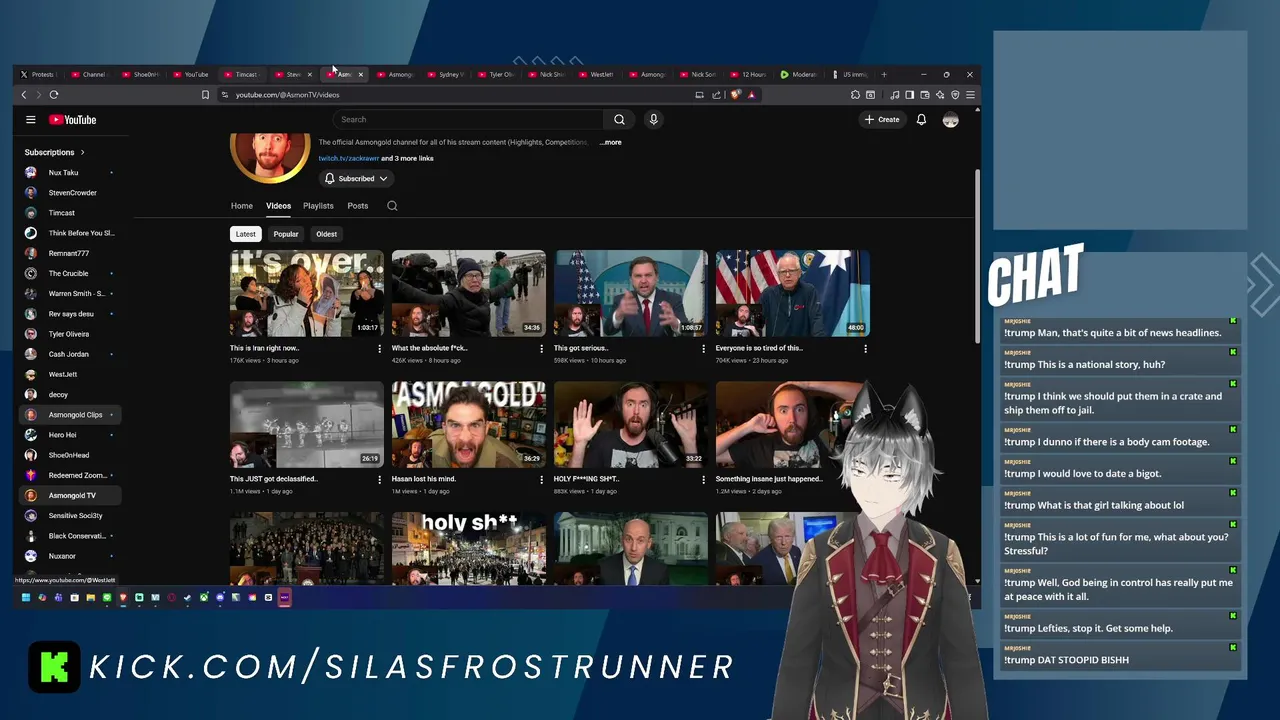This screenshot has width=1280, height=720.
Task: Switch to the 12 Hours browser tab
Action: click(750, 75)
